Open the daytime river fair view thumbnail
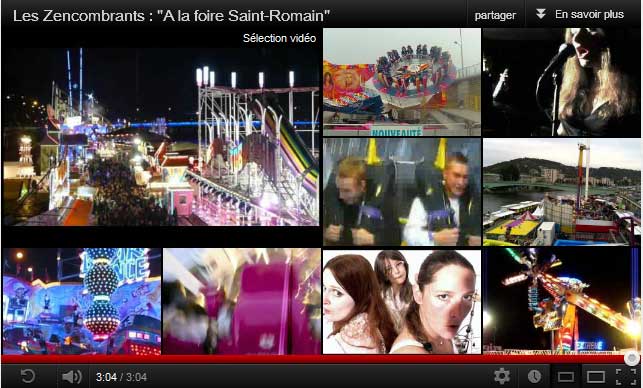This screenshot has width=643, height=388. [562, 192]
